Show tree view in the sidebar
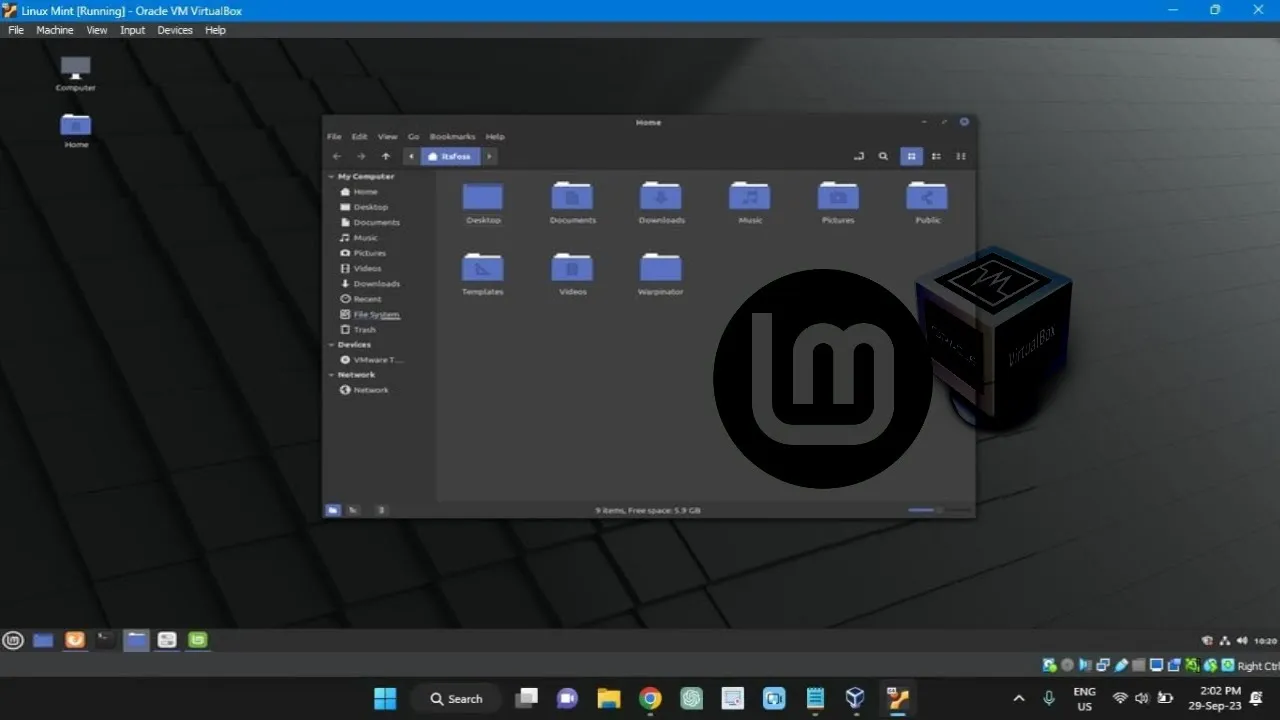The height and width of the screenshot is (720, 1280). tap(353, 510)
